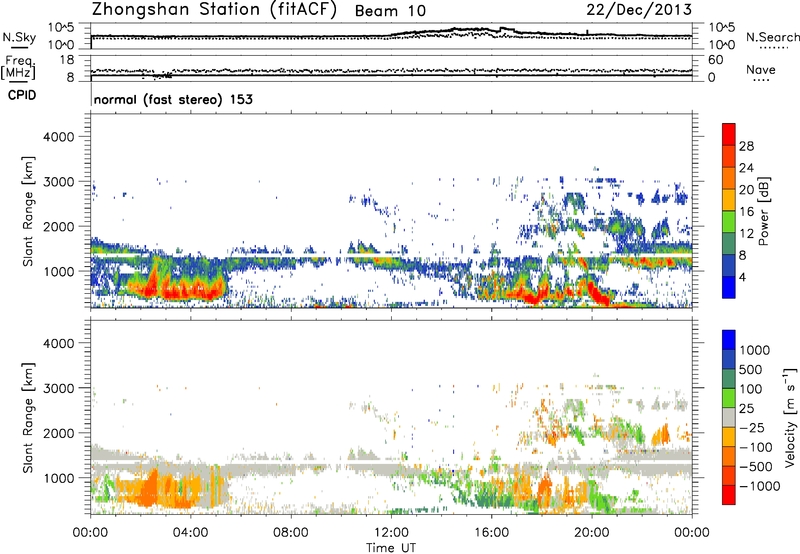
Task: Click the 'Power [dB]' colorbar title
Action: tap(763, 212)
